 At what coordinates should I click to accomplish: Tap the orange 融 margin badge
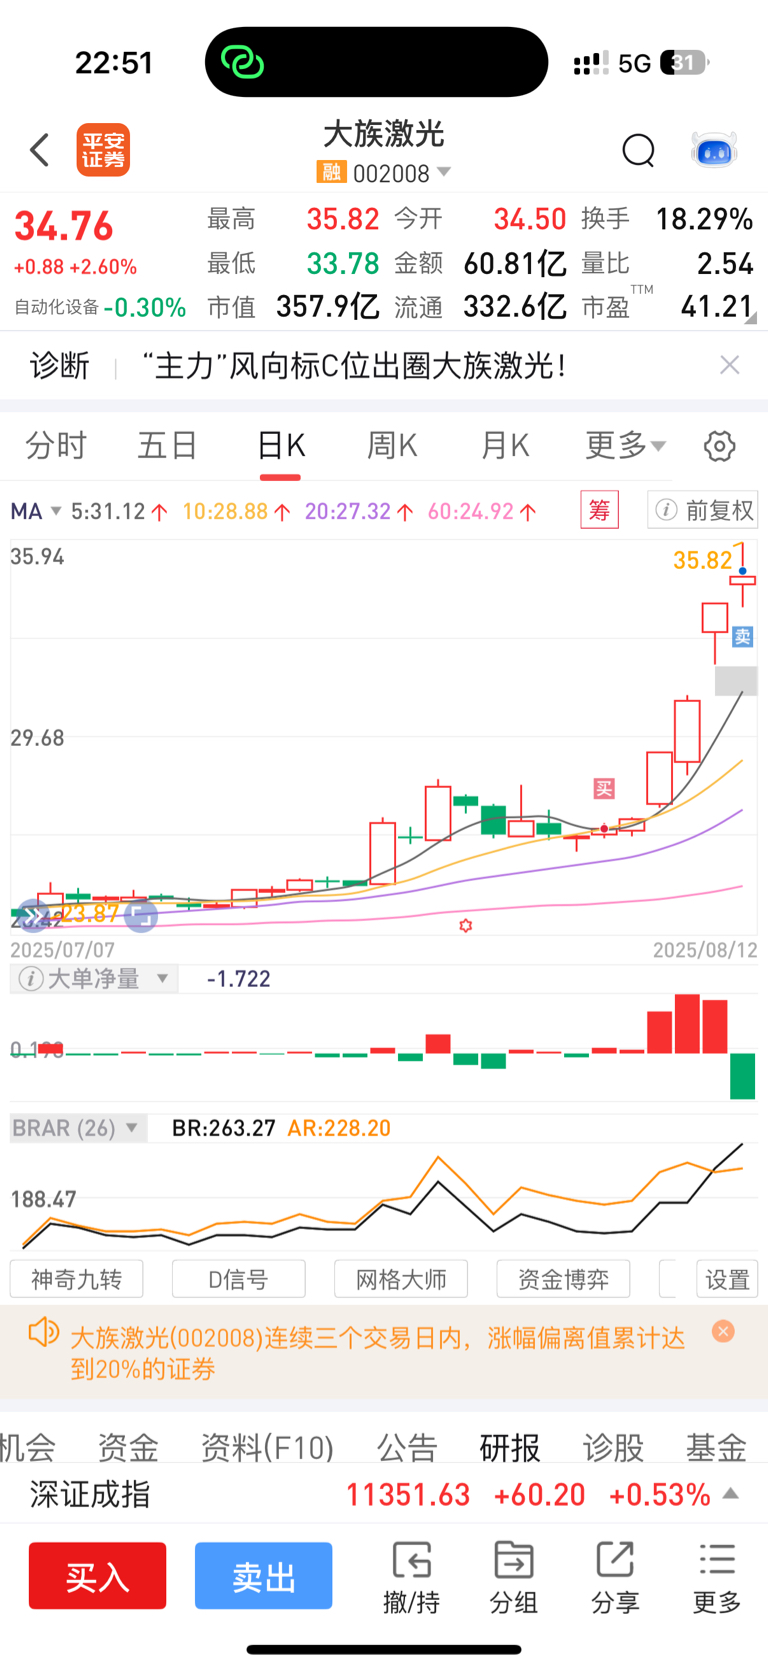[331, 172]
